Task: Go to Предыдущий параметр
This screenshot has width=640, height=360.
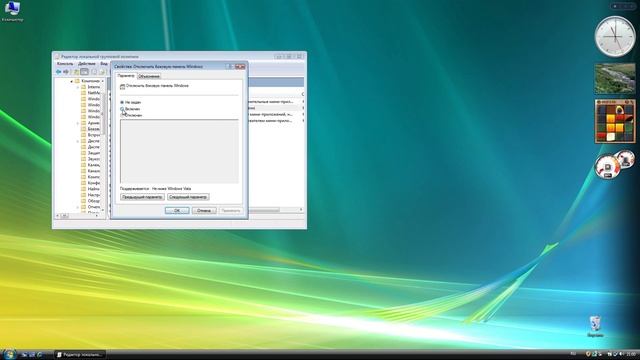Action: (x=142, y=197)
